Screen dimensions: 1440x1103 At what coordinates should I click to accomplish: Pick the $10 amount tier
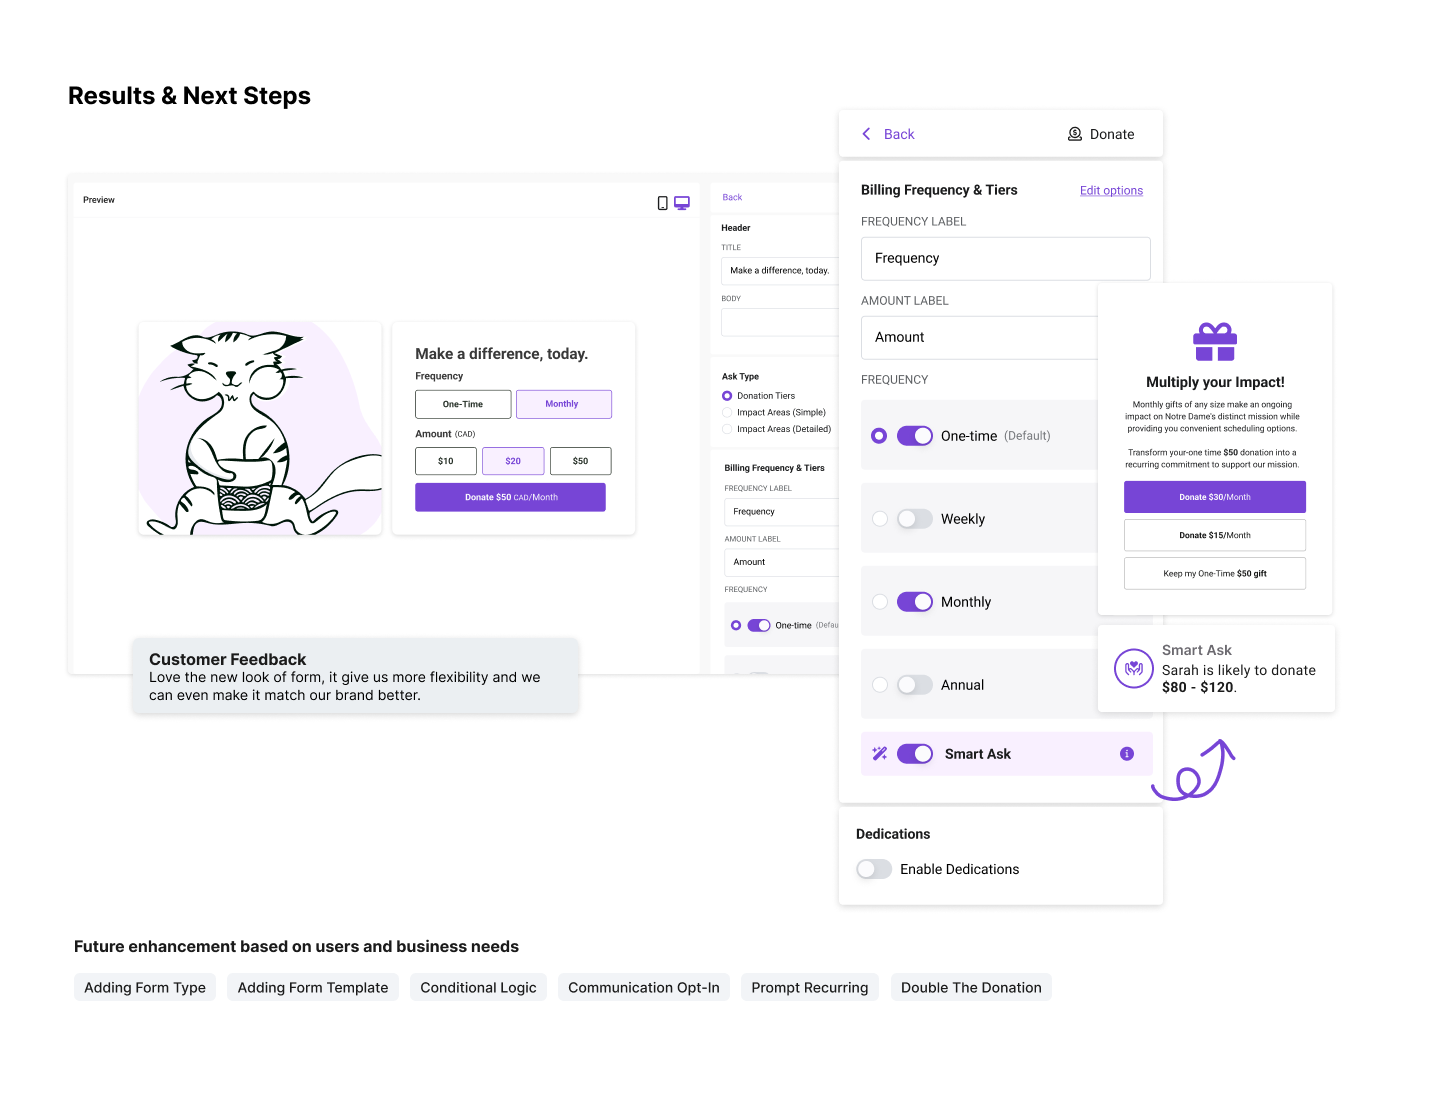(446, 461)
